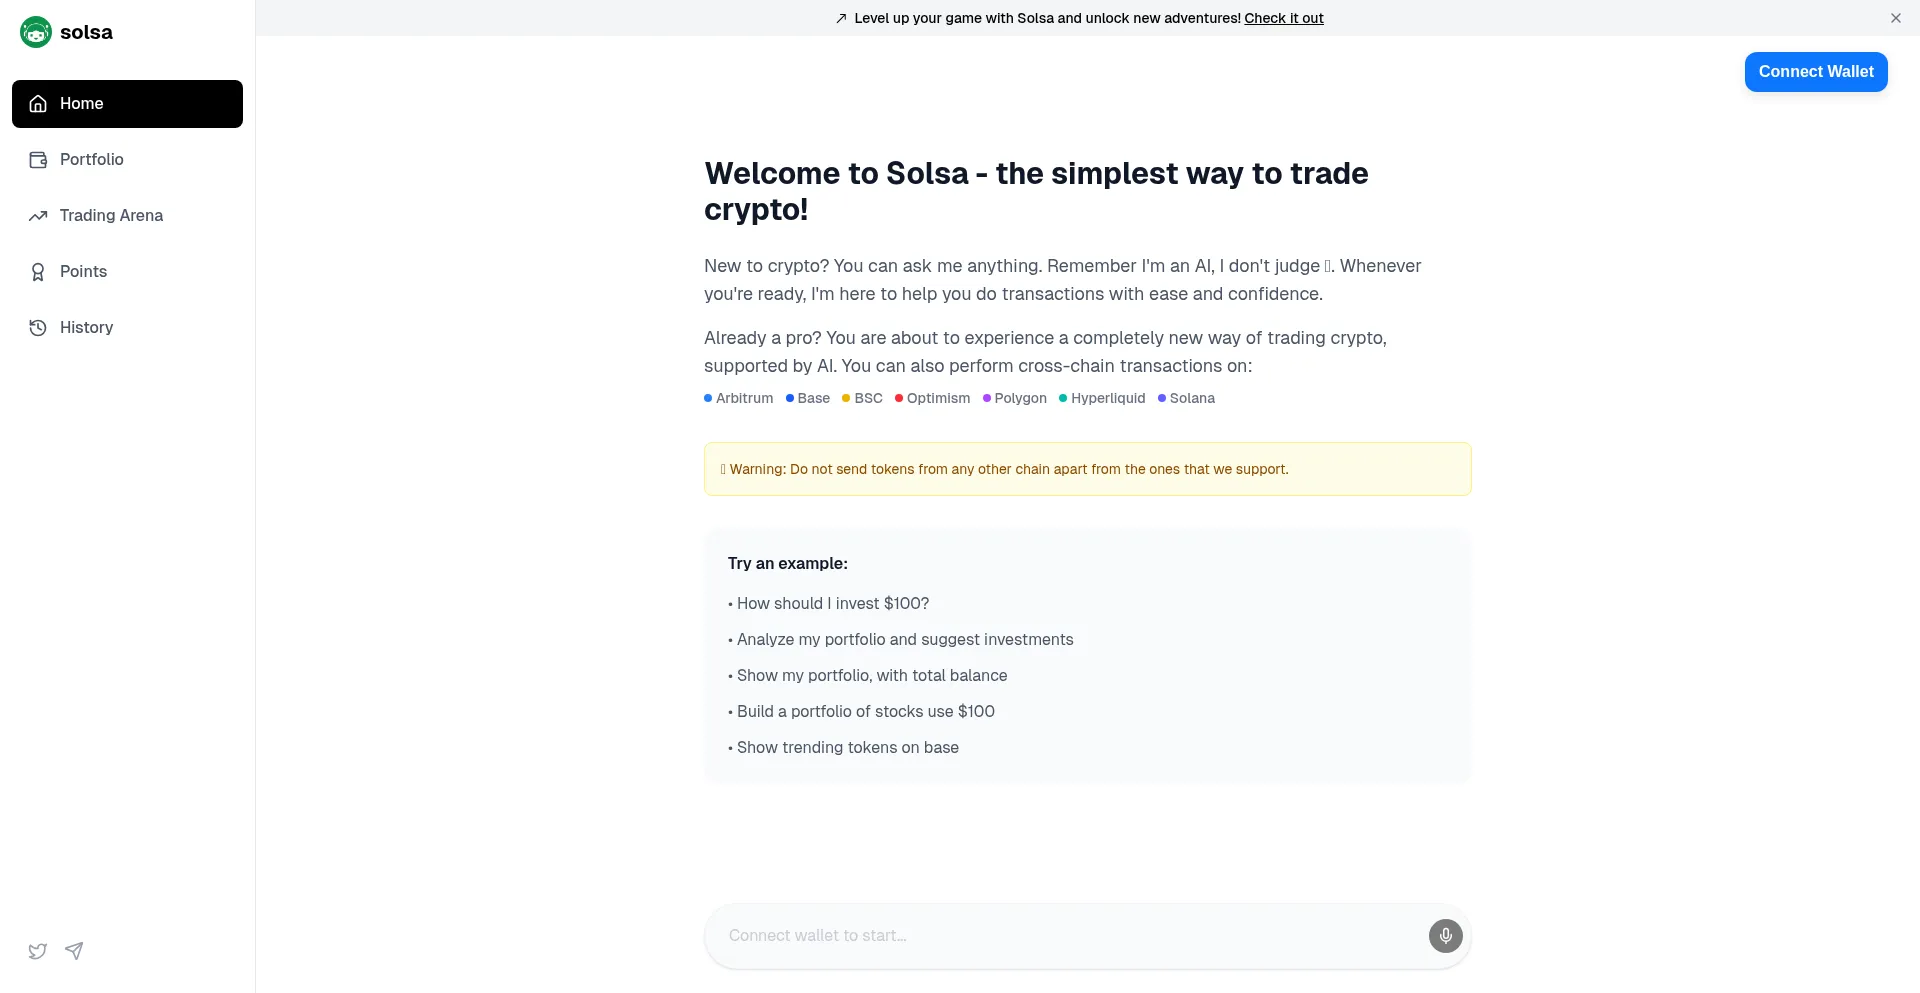The image size is (1920, 993).
Task: Select the Home house icon
Action: (x=37, y=103)
